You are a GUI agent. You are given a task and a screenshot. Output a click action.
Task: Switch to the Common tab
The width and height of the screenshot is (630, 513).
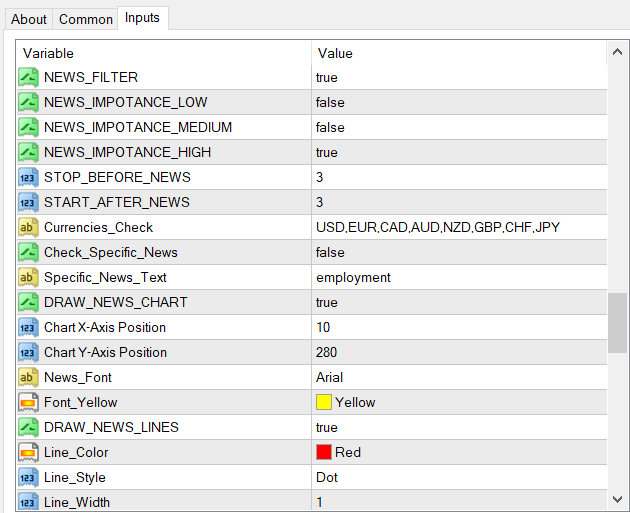tap(86, 19)
